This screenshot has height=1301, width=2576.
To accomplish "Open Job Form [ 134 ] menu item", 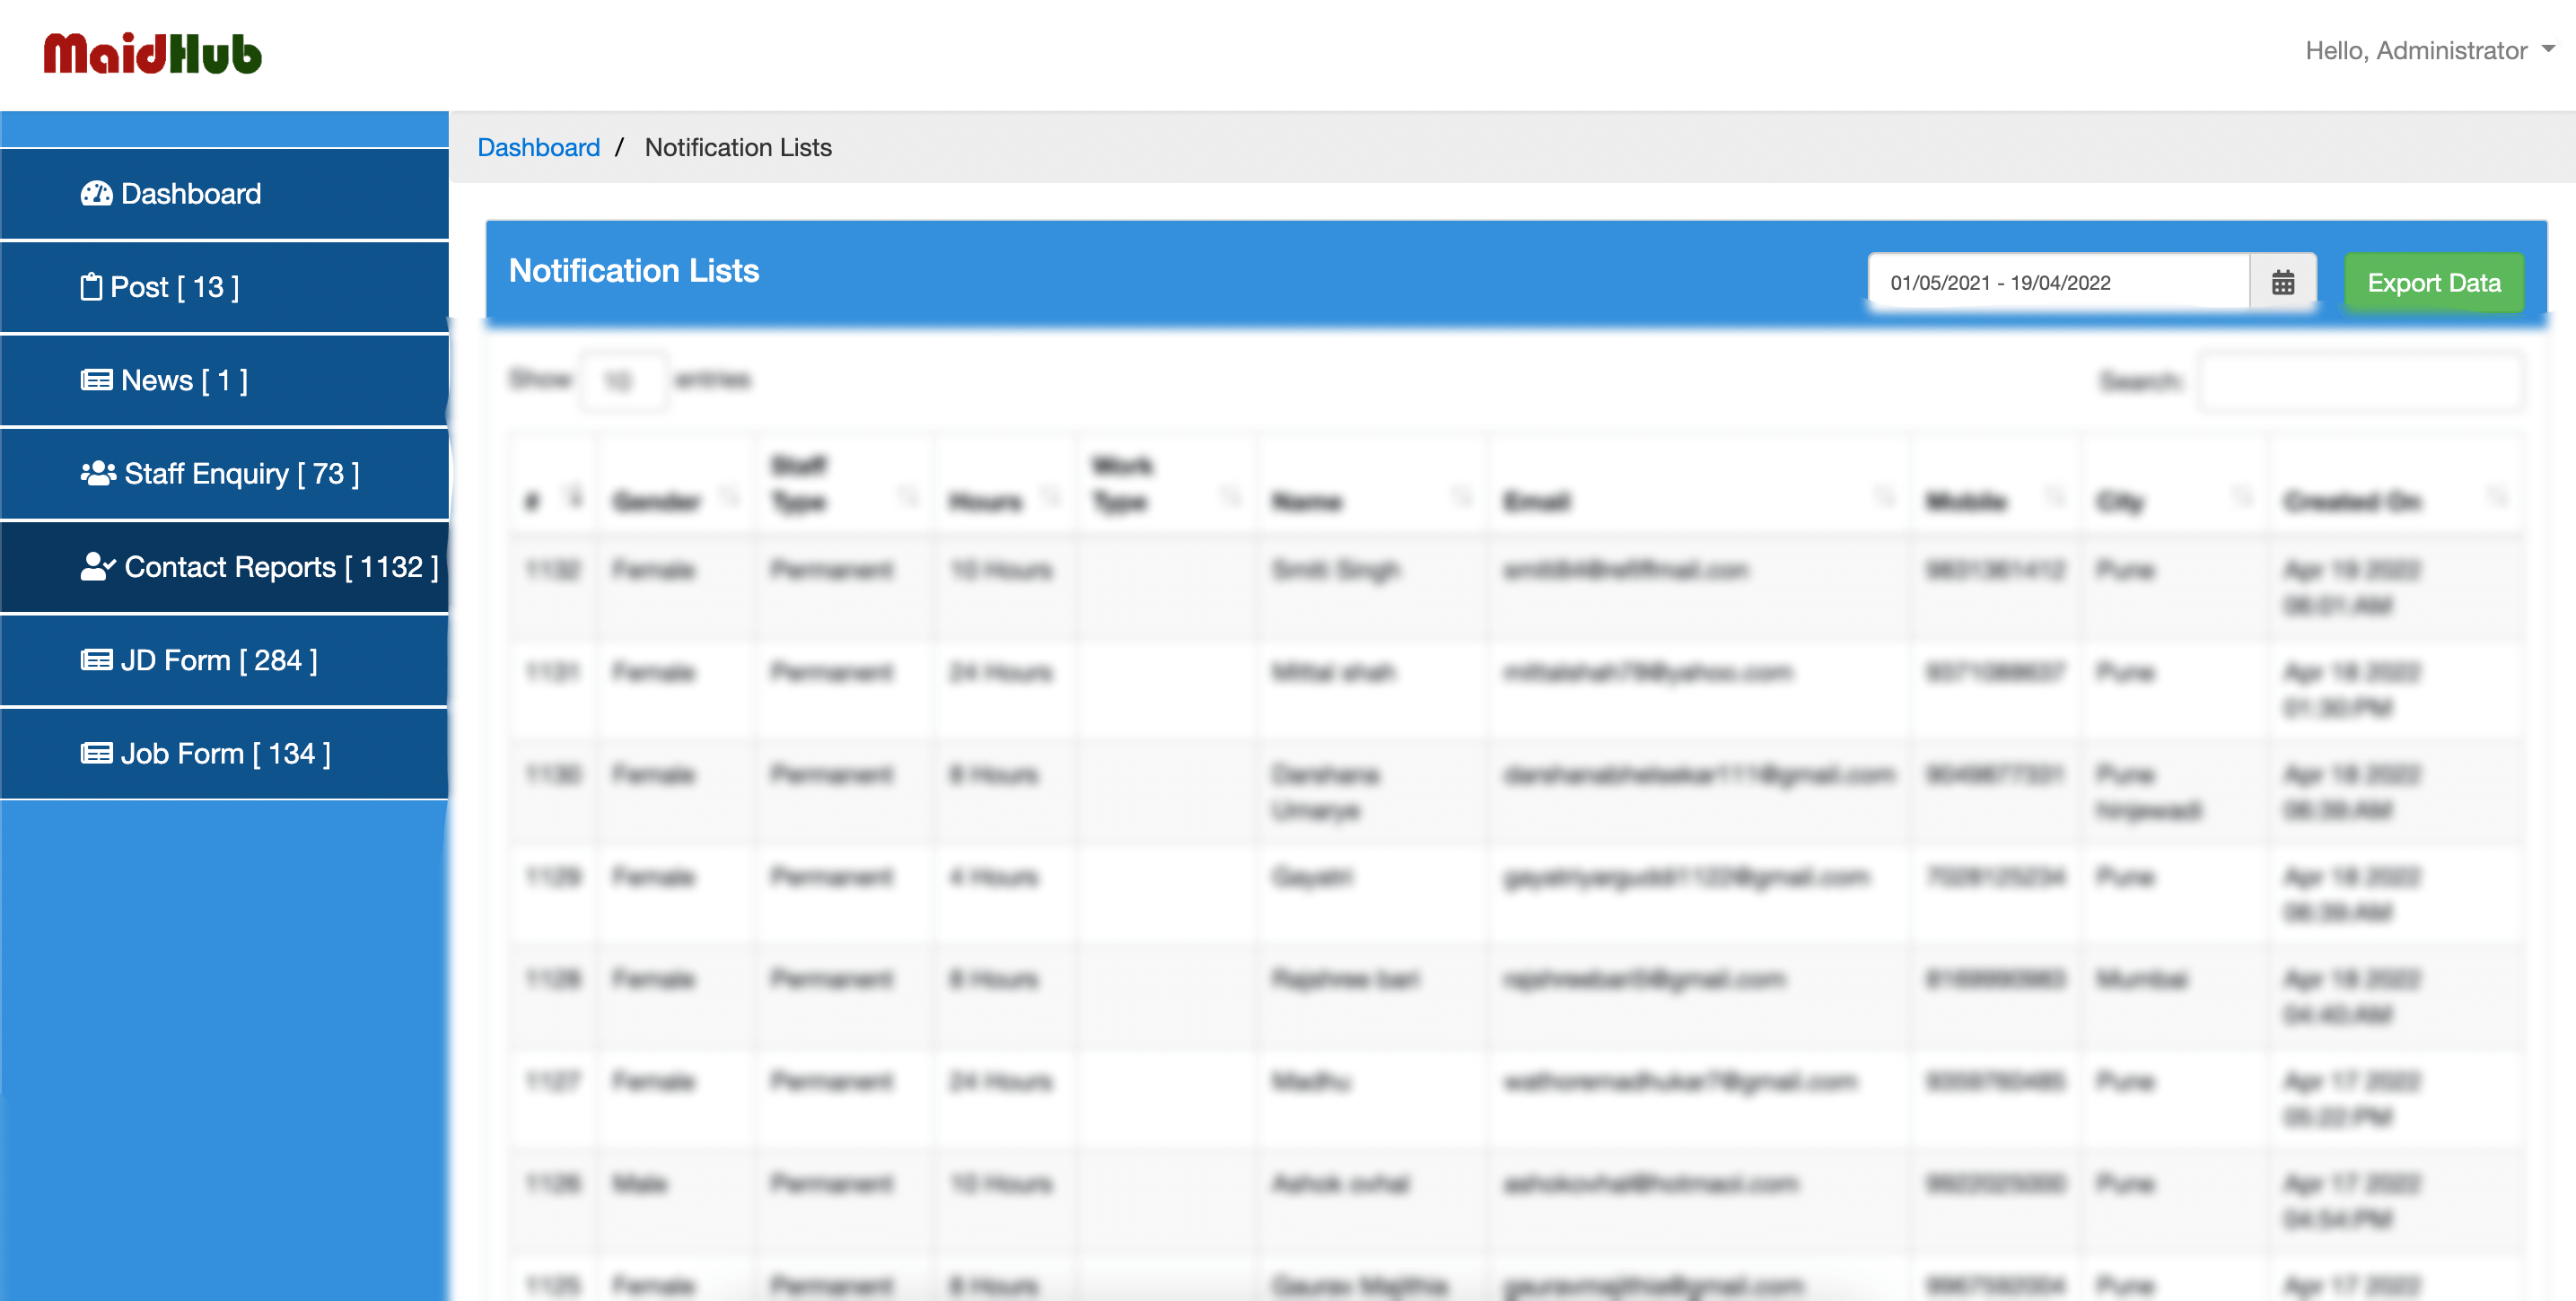I will [225, 753].
